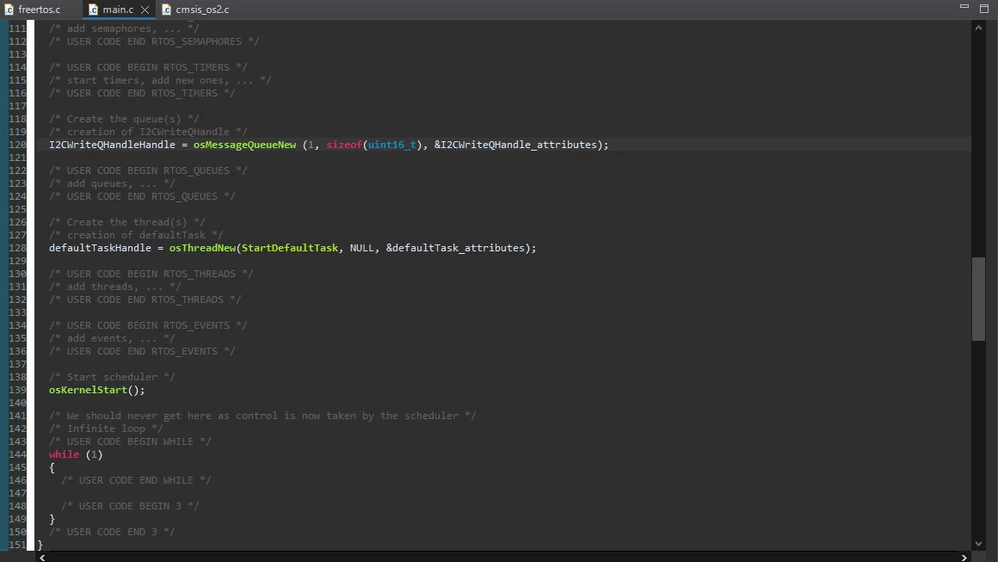Click the vertical scrollbar up arrow
Image resolution: width=998 pixels, height=562 pixels.
pyautogui.click(x=978, y=28)
